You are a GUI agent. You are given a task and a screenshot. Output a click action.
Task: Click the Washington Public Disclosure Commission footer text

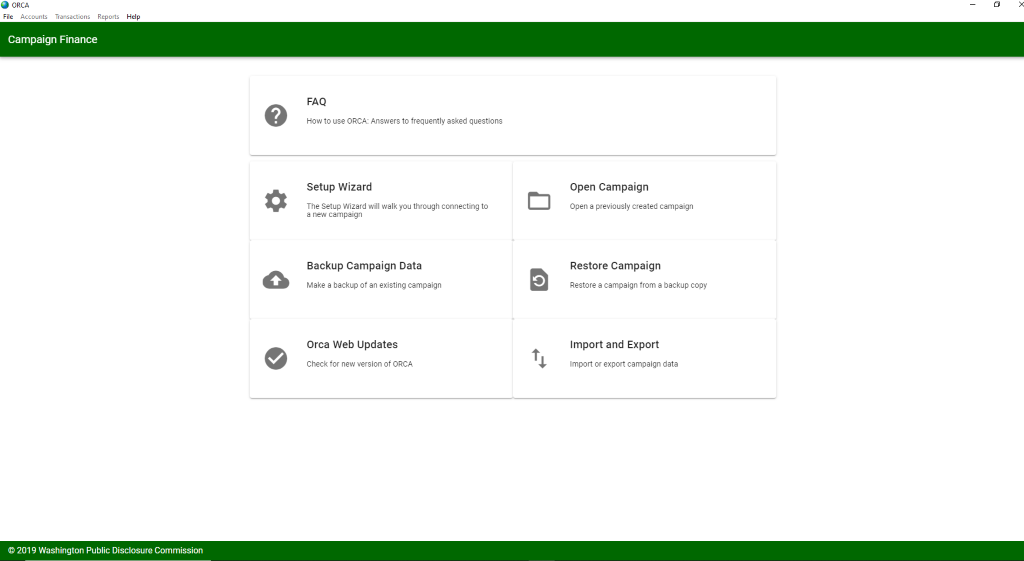pyautogui.click(x=105, y=551)
